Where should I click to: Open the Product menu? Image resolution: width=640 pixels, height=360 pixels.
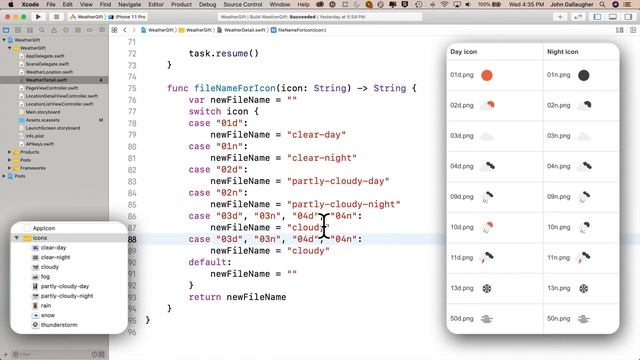[181, 4]
